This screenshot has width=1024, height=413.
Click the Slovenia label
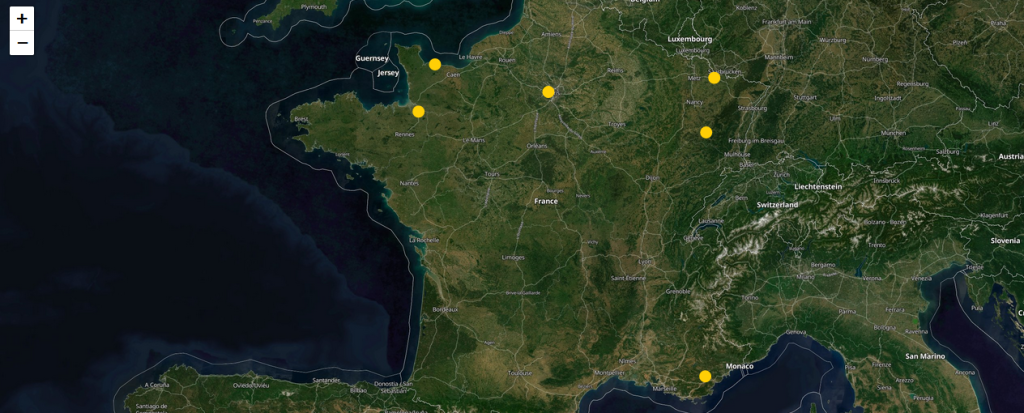click(1005, 241)
